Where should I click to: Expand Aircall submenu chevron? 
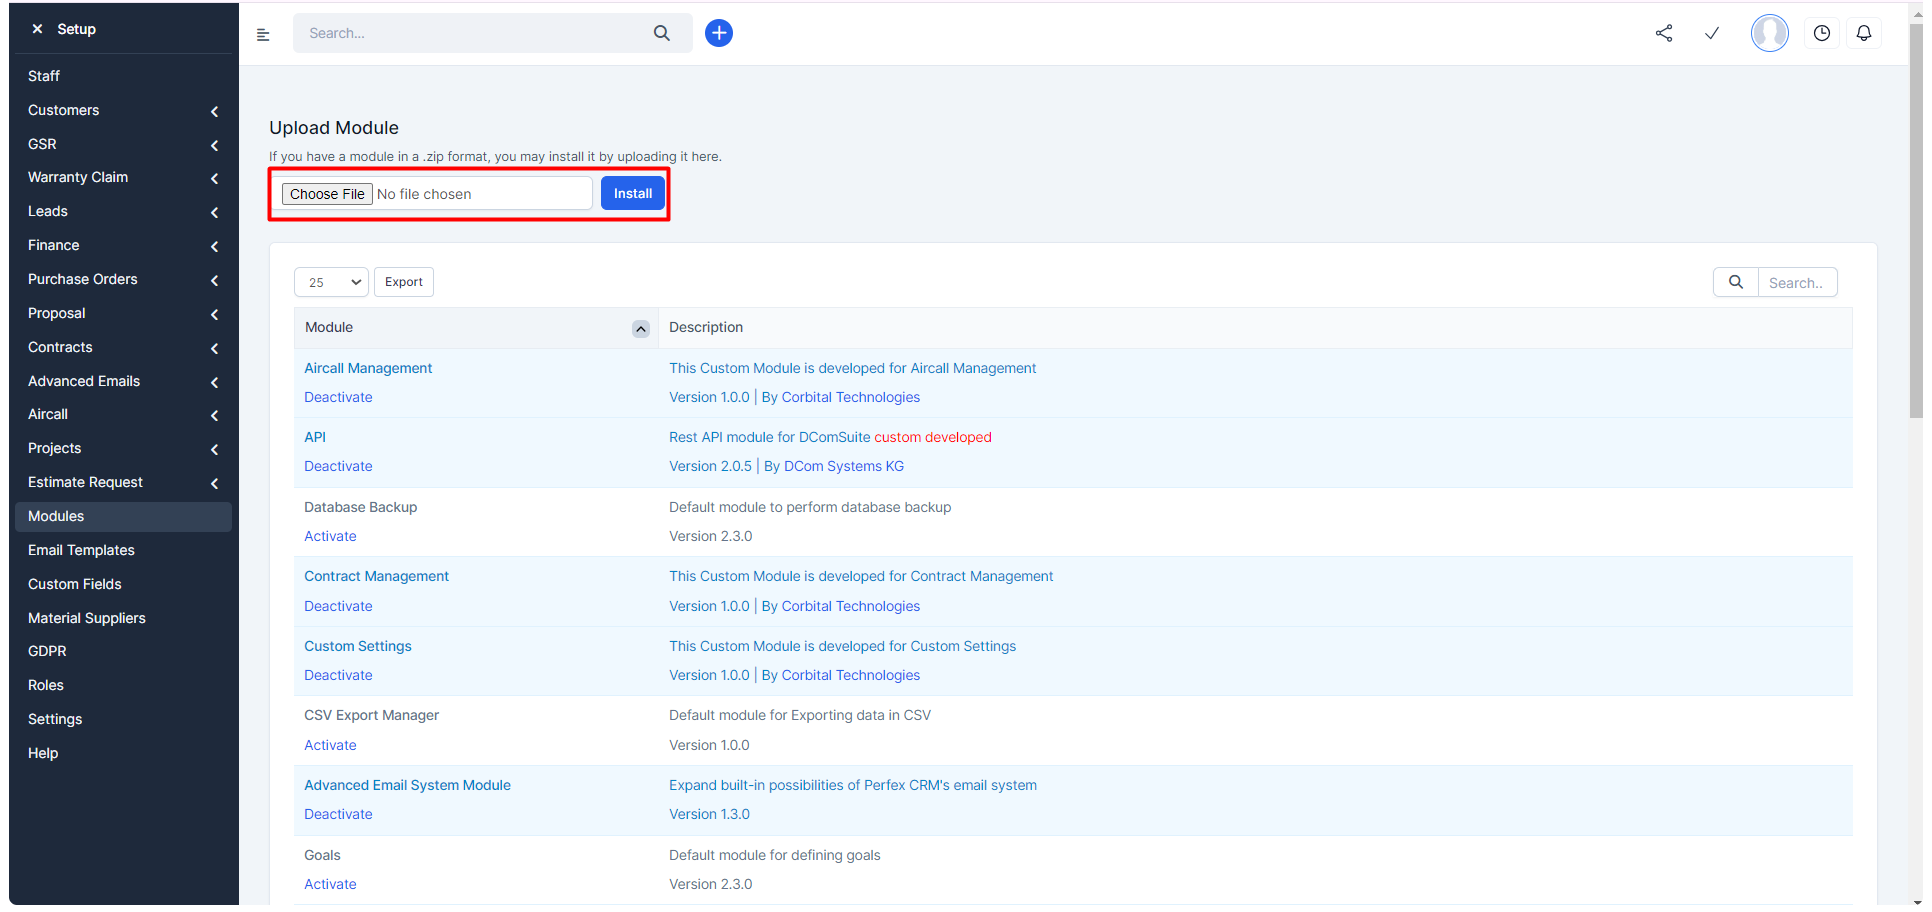coord(214,415)
